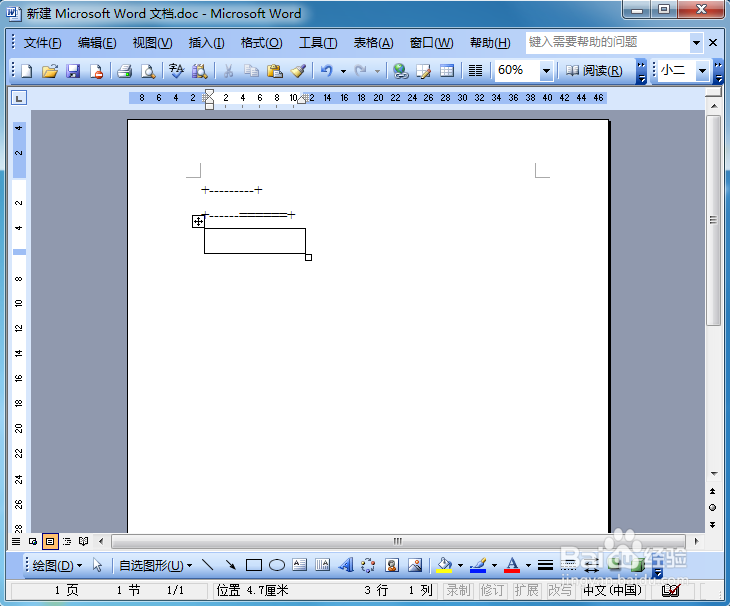Switch to Web Layout view

33,541
